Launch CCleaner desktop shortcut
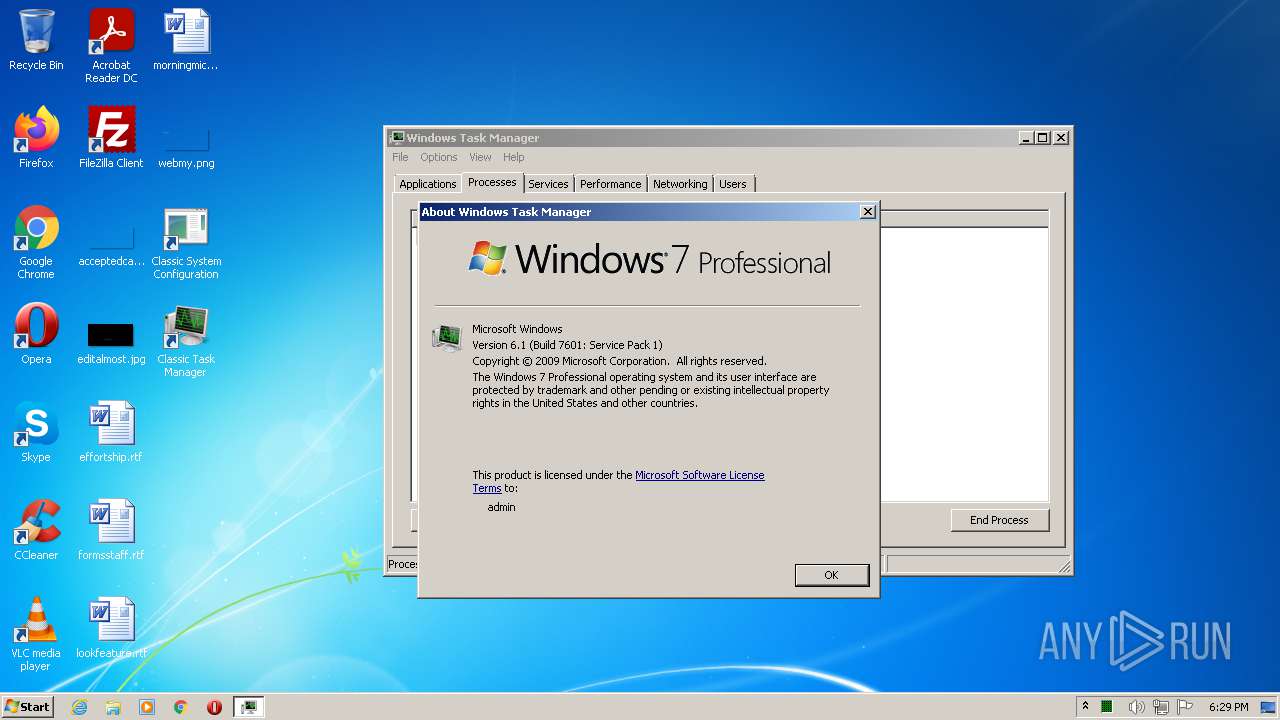The height and width of the screenshot is (720, 1280). click(x=36, y=530)
